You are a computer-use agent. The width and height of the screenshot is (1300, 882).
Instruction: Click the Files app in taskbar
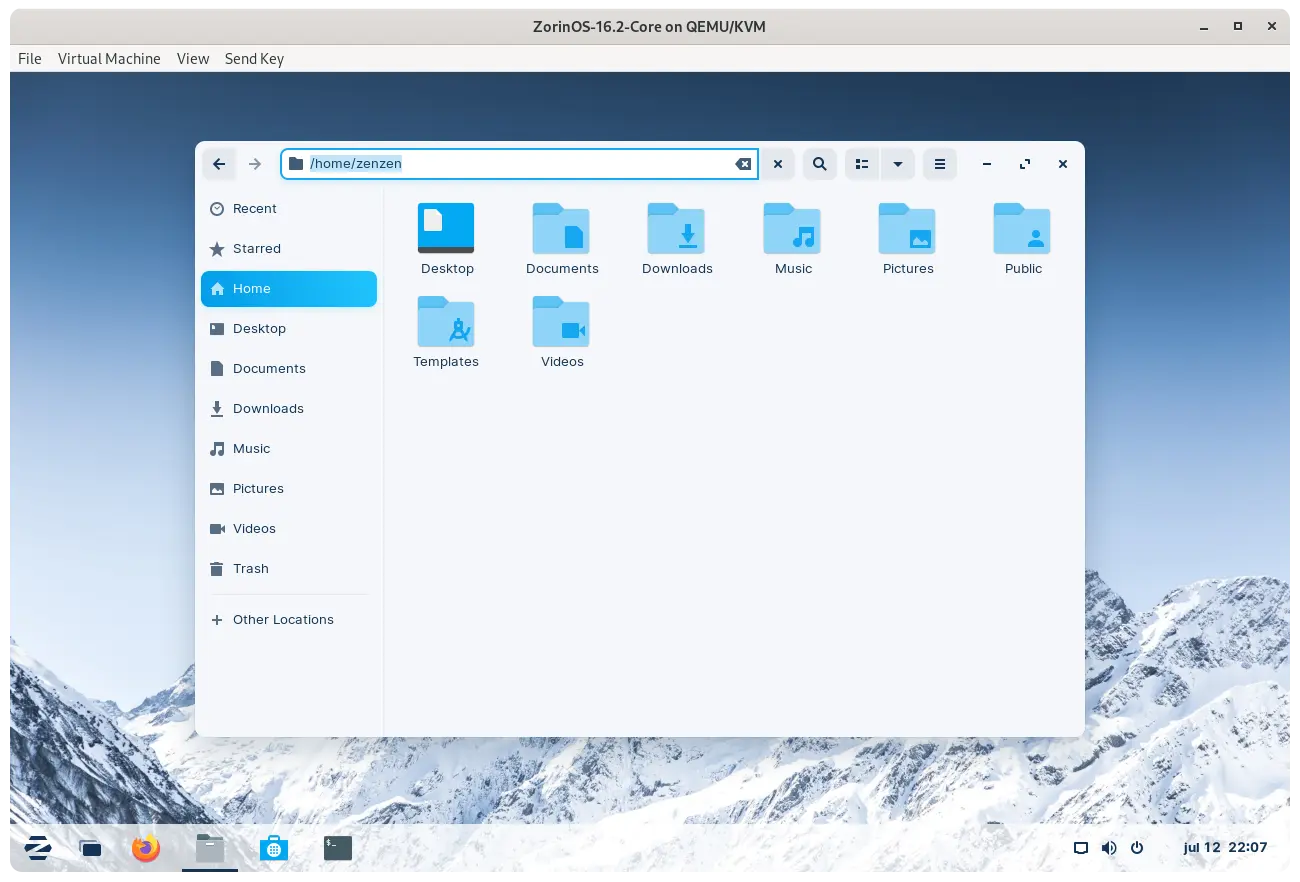pyautogui.click(x=210, y=848)
